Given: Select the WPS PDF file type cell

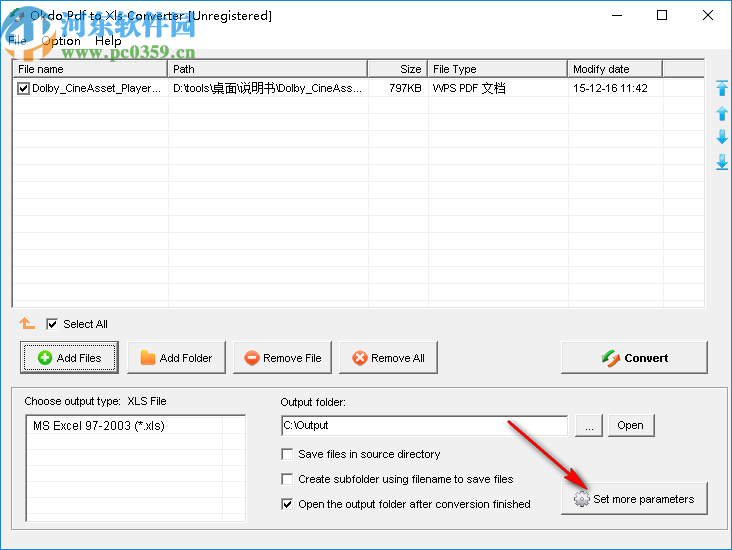Looking at the screenshot, I should pos(469,88).
